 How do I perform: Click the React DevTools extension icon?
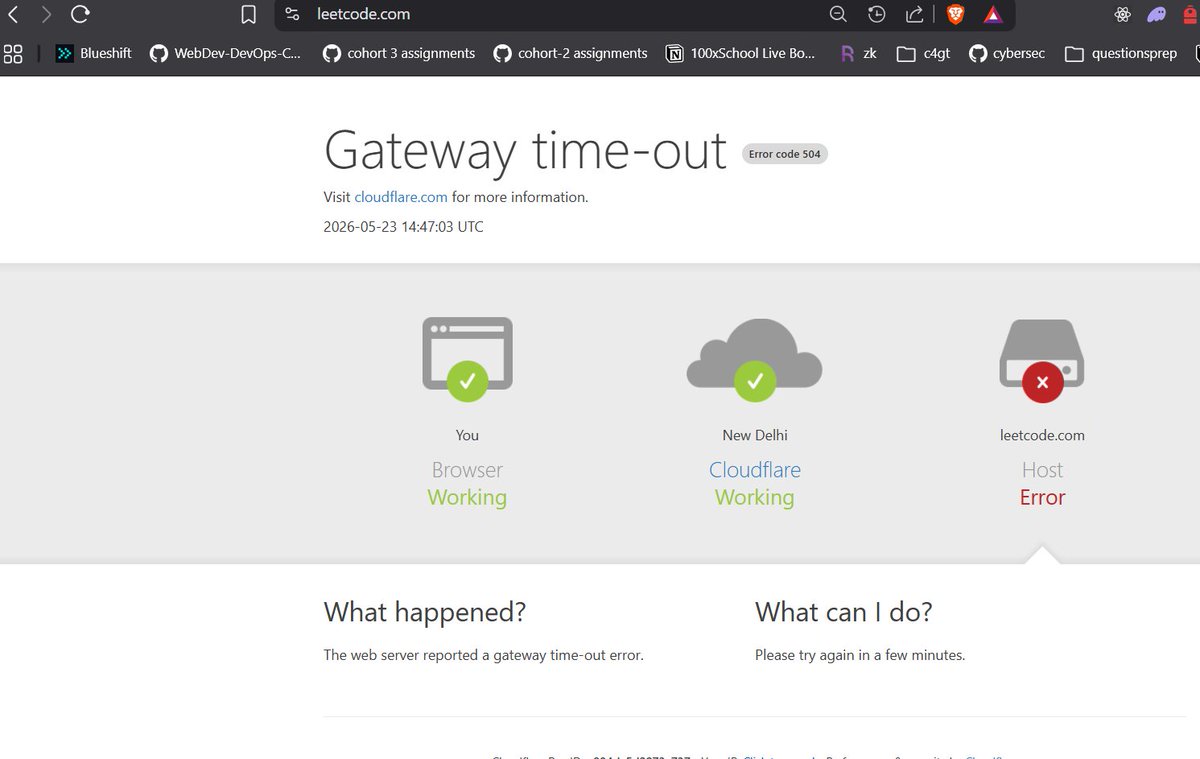[1122, 14]
